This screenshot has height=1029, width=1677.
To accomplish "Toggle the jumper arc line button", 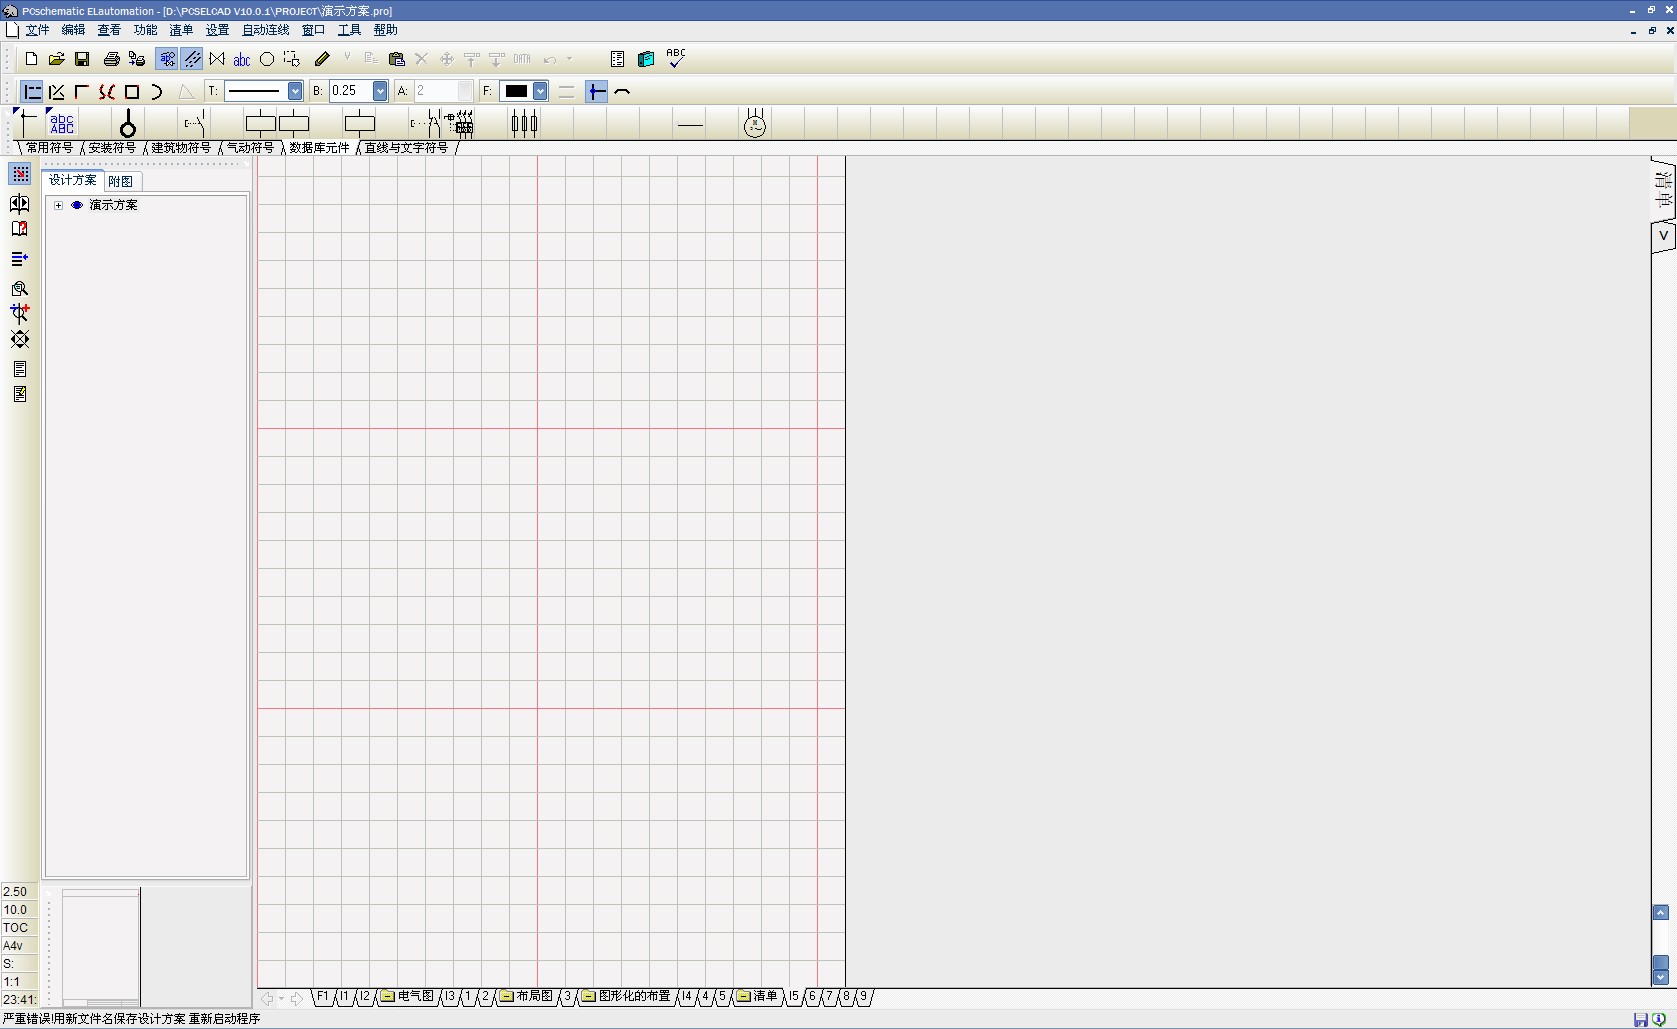I will [622, 92].
